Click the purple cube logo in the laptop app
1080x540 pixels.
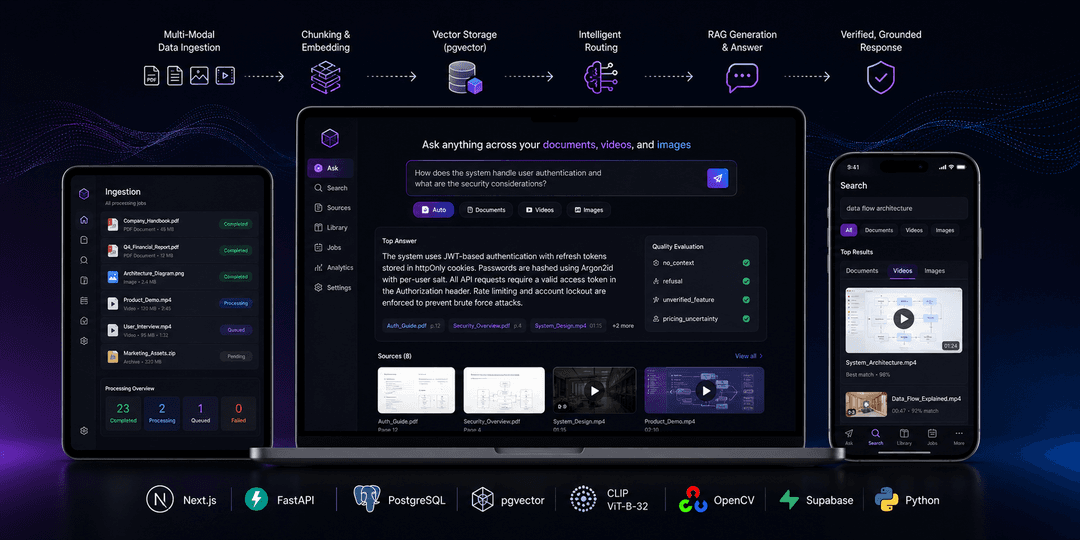[330, 138]
